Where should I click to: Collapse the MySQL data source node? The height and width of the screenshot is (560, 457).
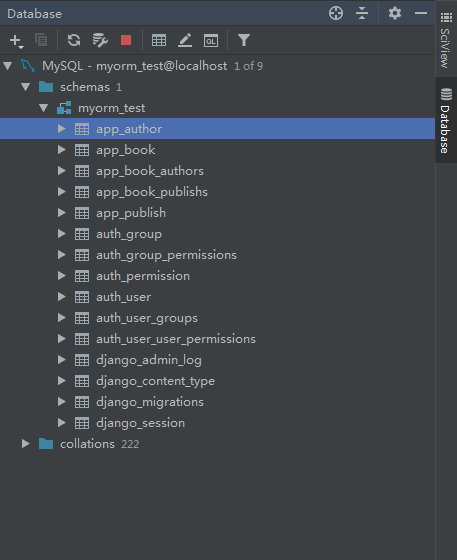coord(7,66)
